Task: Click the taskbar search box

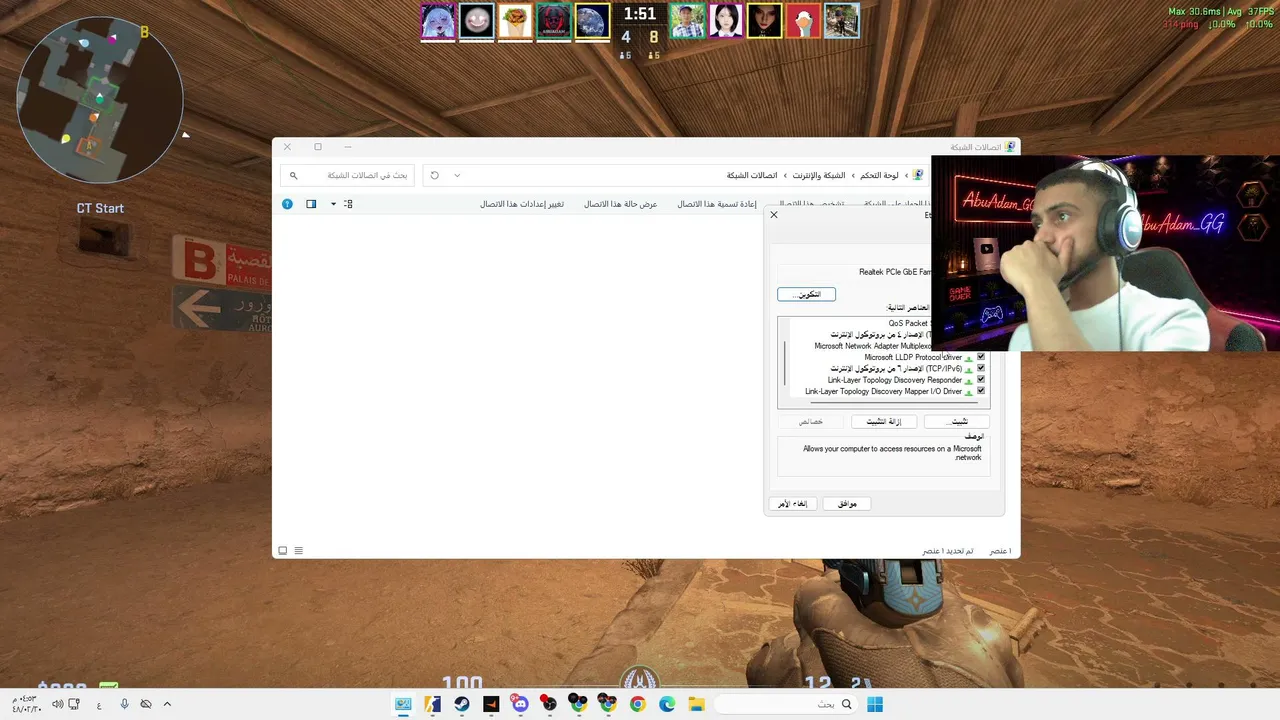Action: tap(786, 704)
